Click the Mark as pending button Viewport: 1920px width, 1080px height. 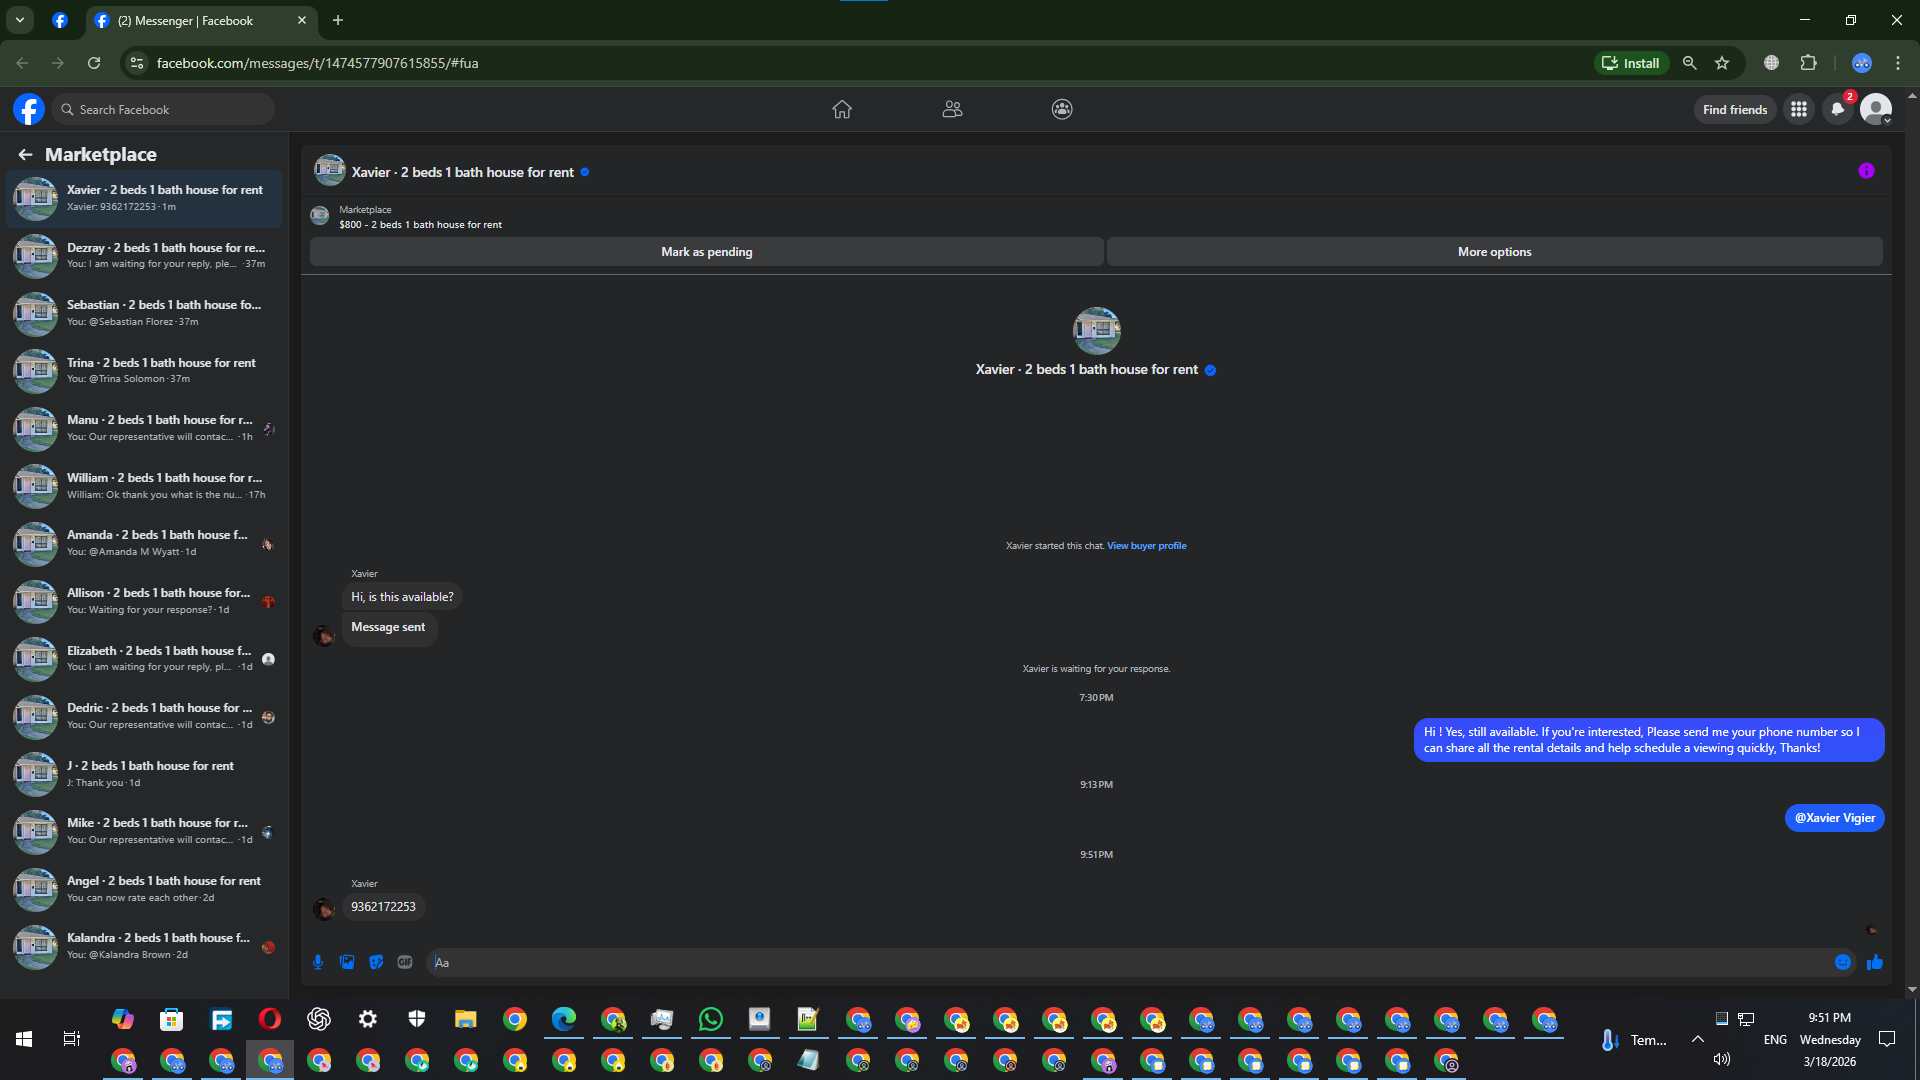coord(706,252)
